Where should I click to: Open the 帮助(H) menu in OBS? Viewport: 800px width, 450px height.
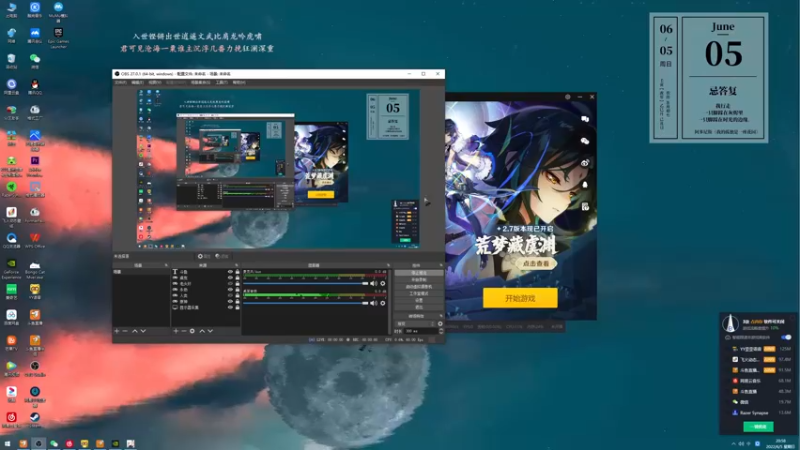coord(239,82)
